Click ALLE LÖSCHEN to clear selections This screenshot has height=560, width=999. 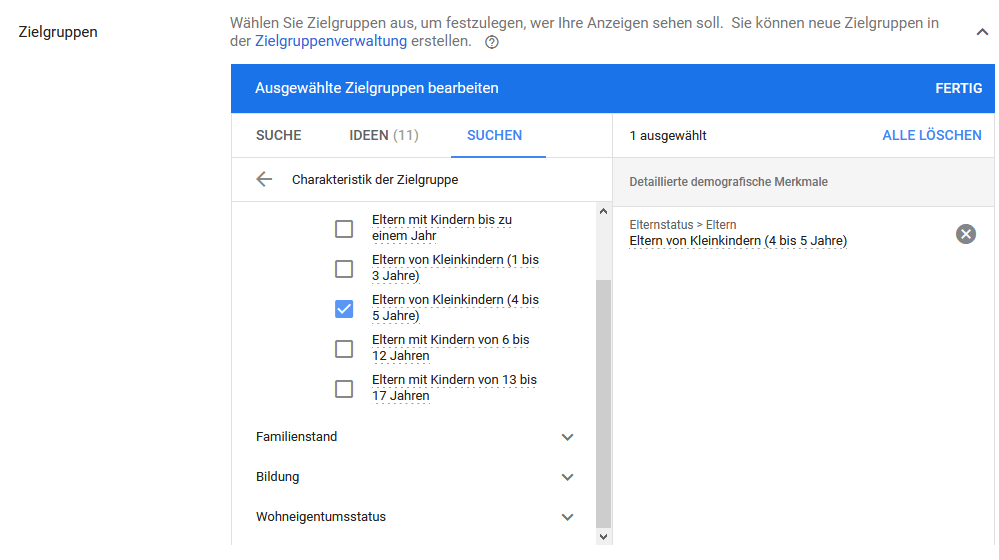931,136
